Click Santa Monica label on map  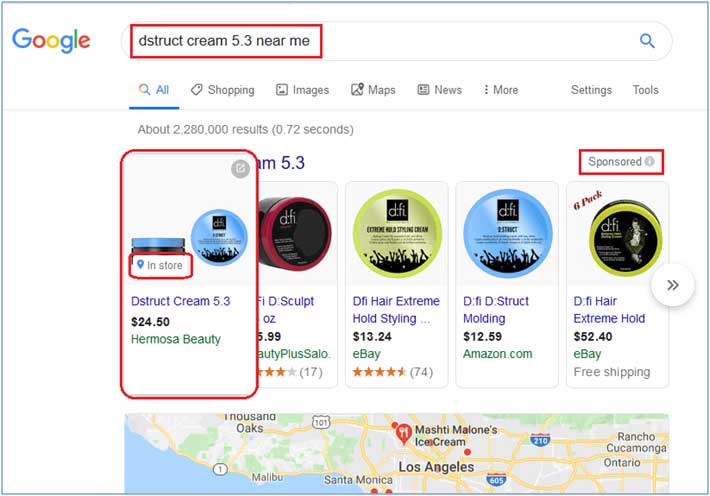click(x=358, y=480)
